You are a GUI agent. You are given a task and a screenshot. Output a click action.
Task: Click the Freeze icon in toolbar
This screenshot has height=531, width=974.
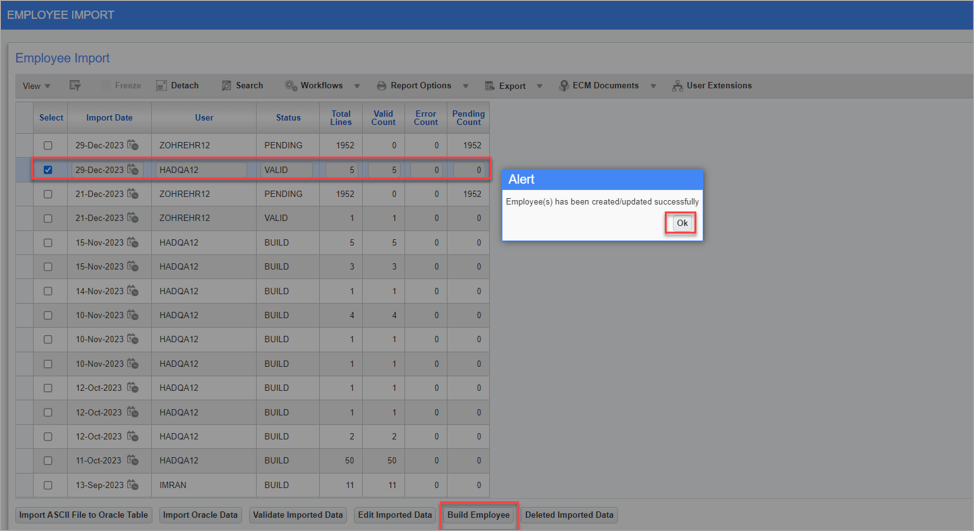[106, 86]
